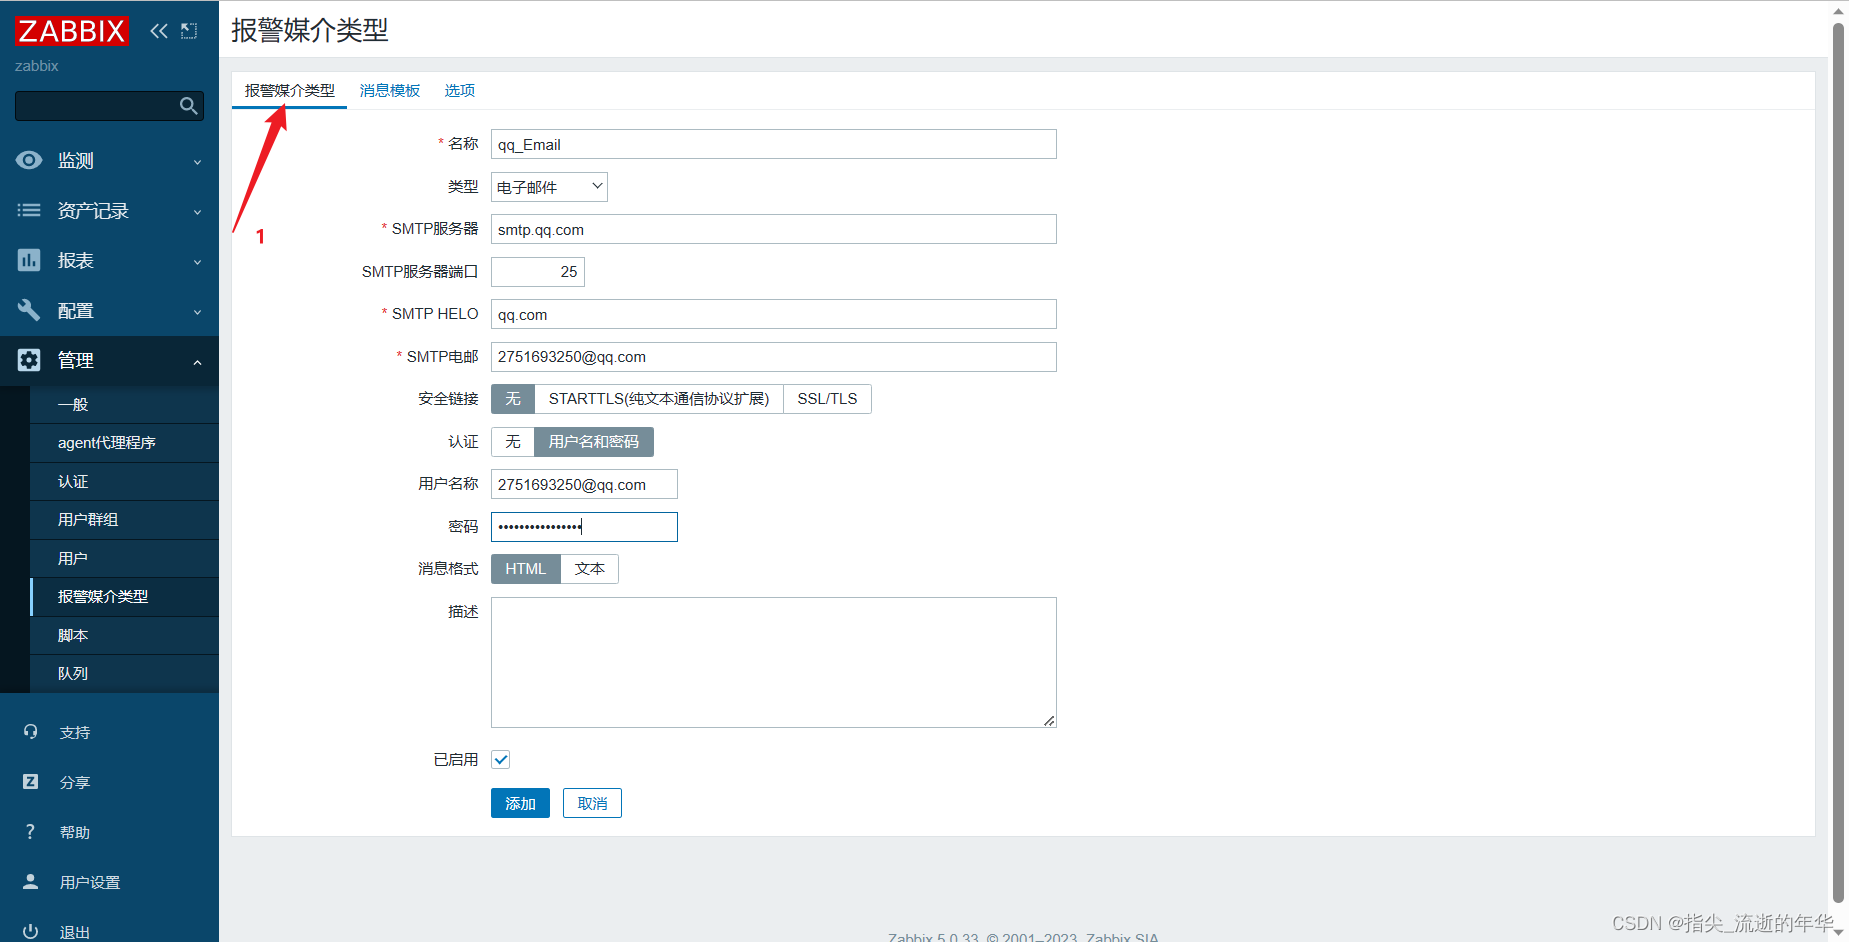Open the 类型 dropdown showing 电子邮件

pyautogui.click(x=549, y=187)
